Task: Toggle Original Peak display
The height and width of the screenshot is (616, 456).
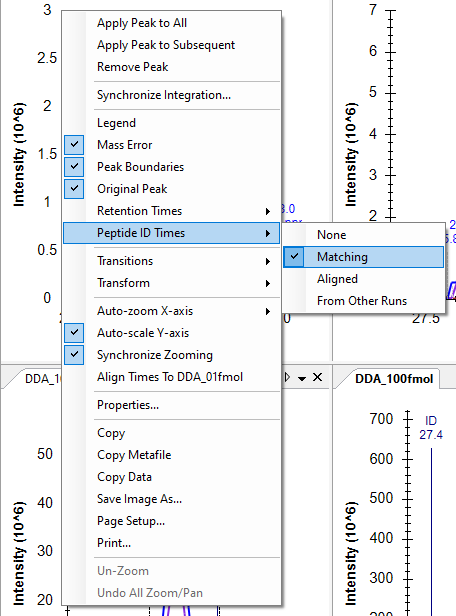Action: (171, 189)
